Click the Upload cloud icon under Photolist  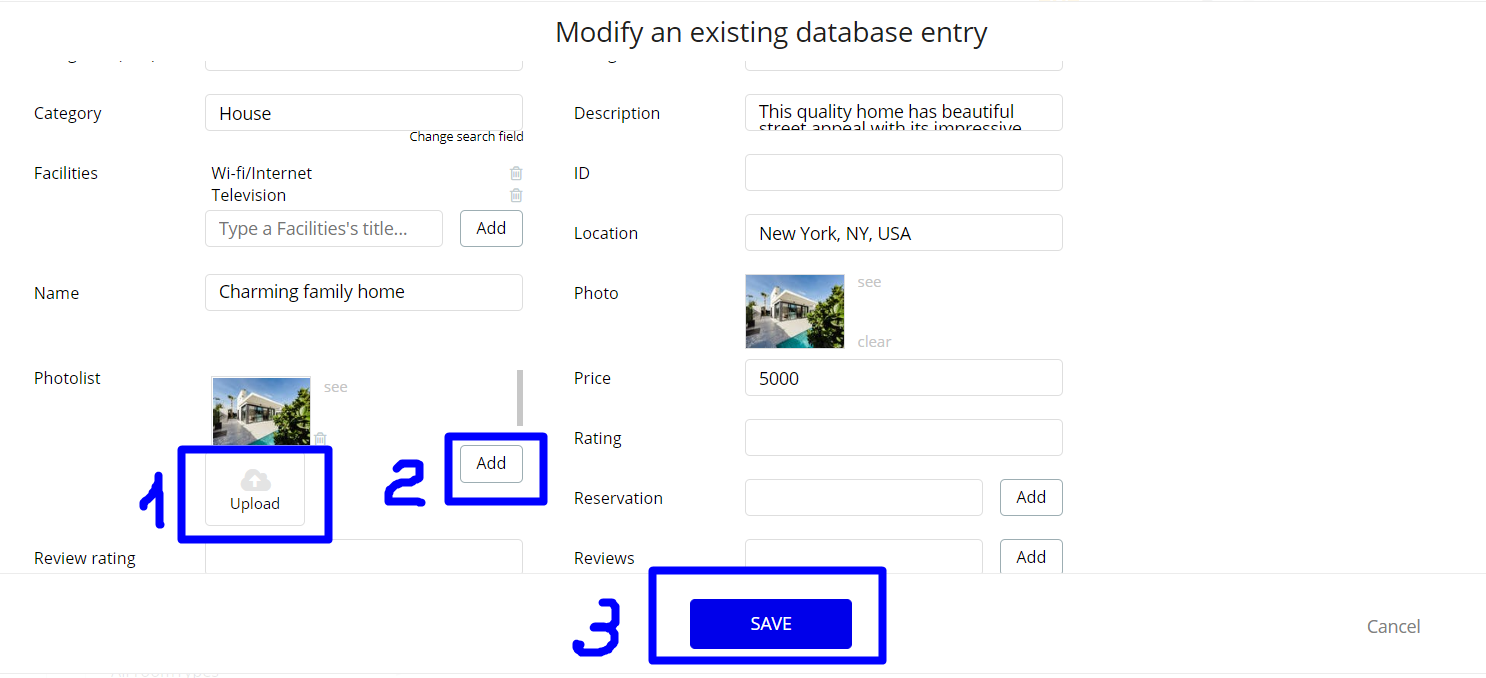click(255, 481)
